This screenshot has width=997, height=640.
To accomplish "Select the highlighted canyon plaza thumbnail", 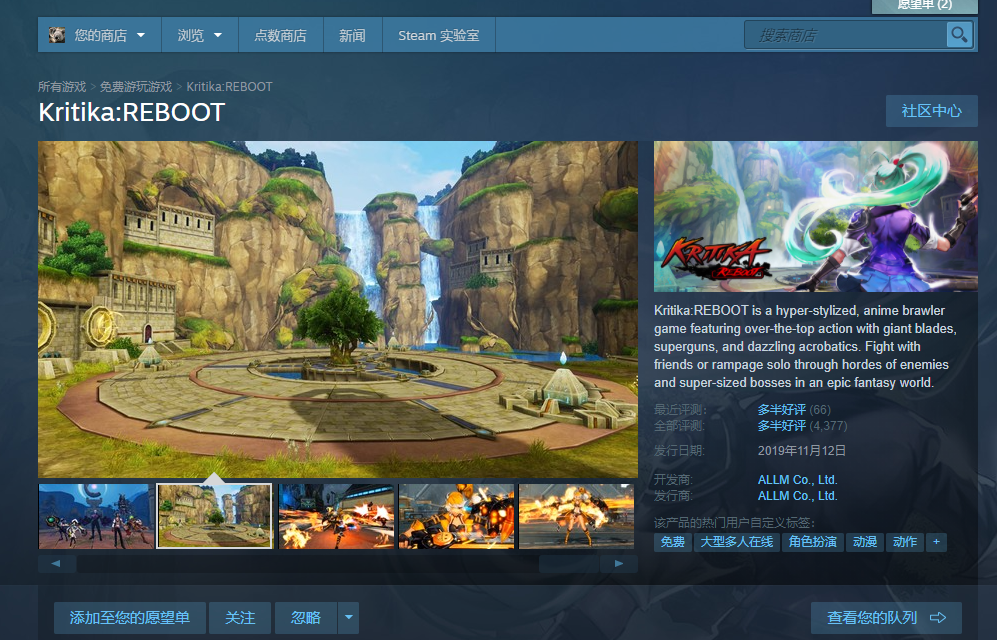I will coord(214,515).
